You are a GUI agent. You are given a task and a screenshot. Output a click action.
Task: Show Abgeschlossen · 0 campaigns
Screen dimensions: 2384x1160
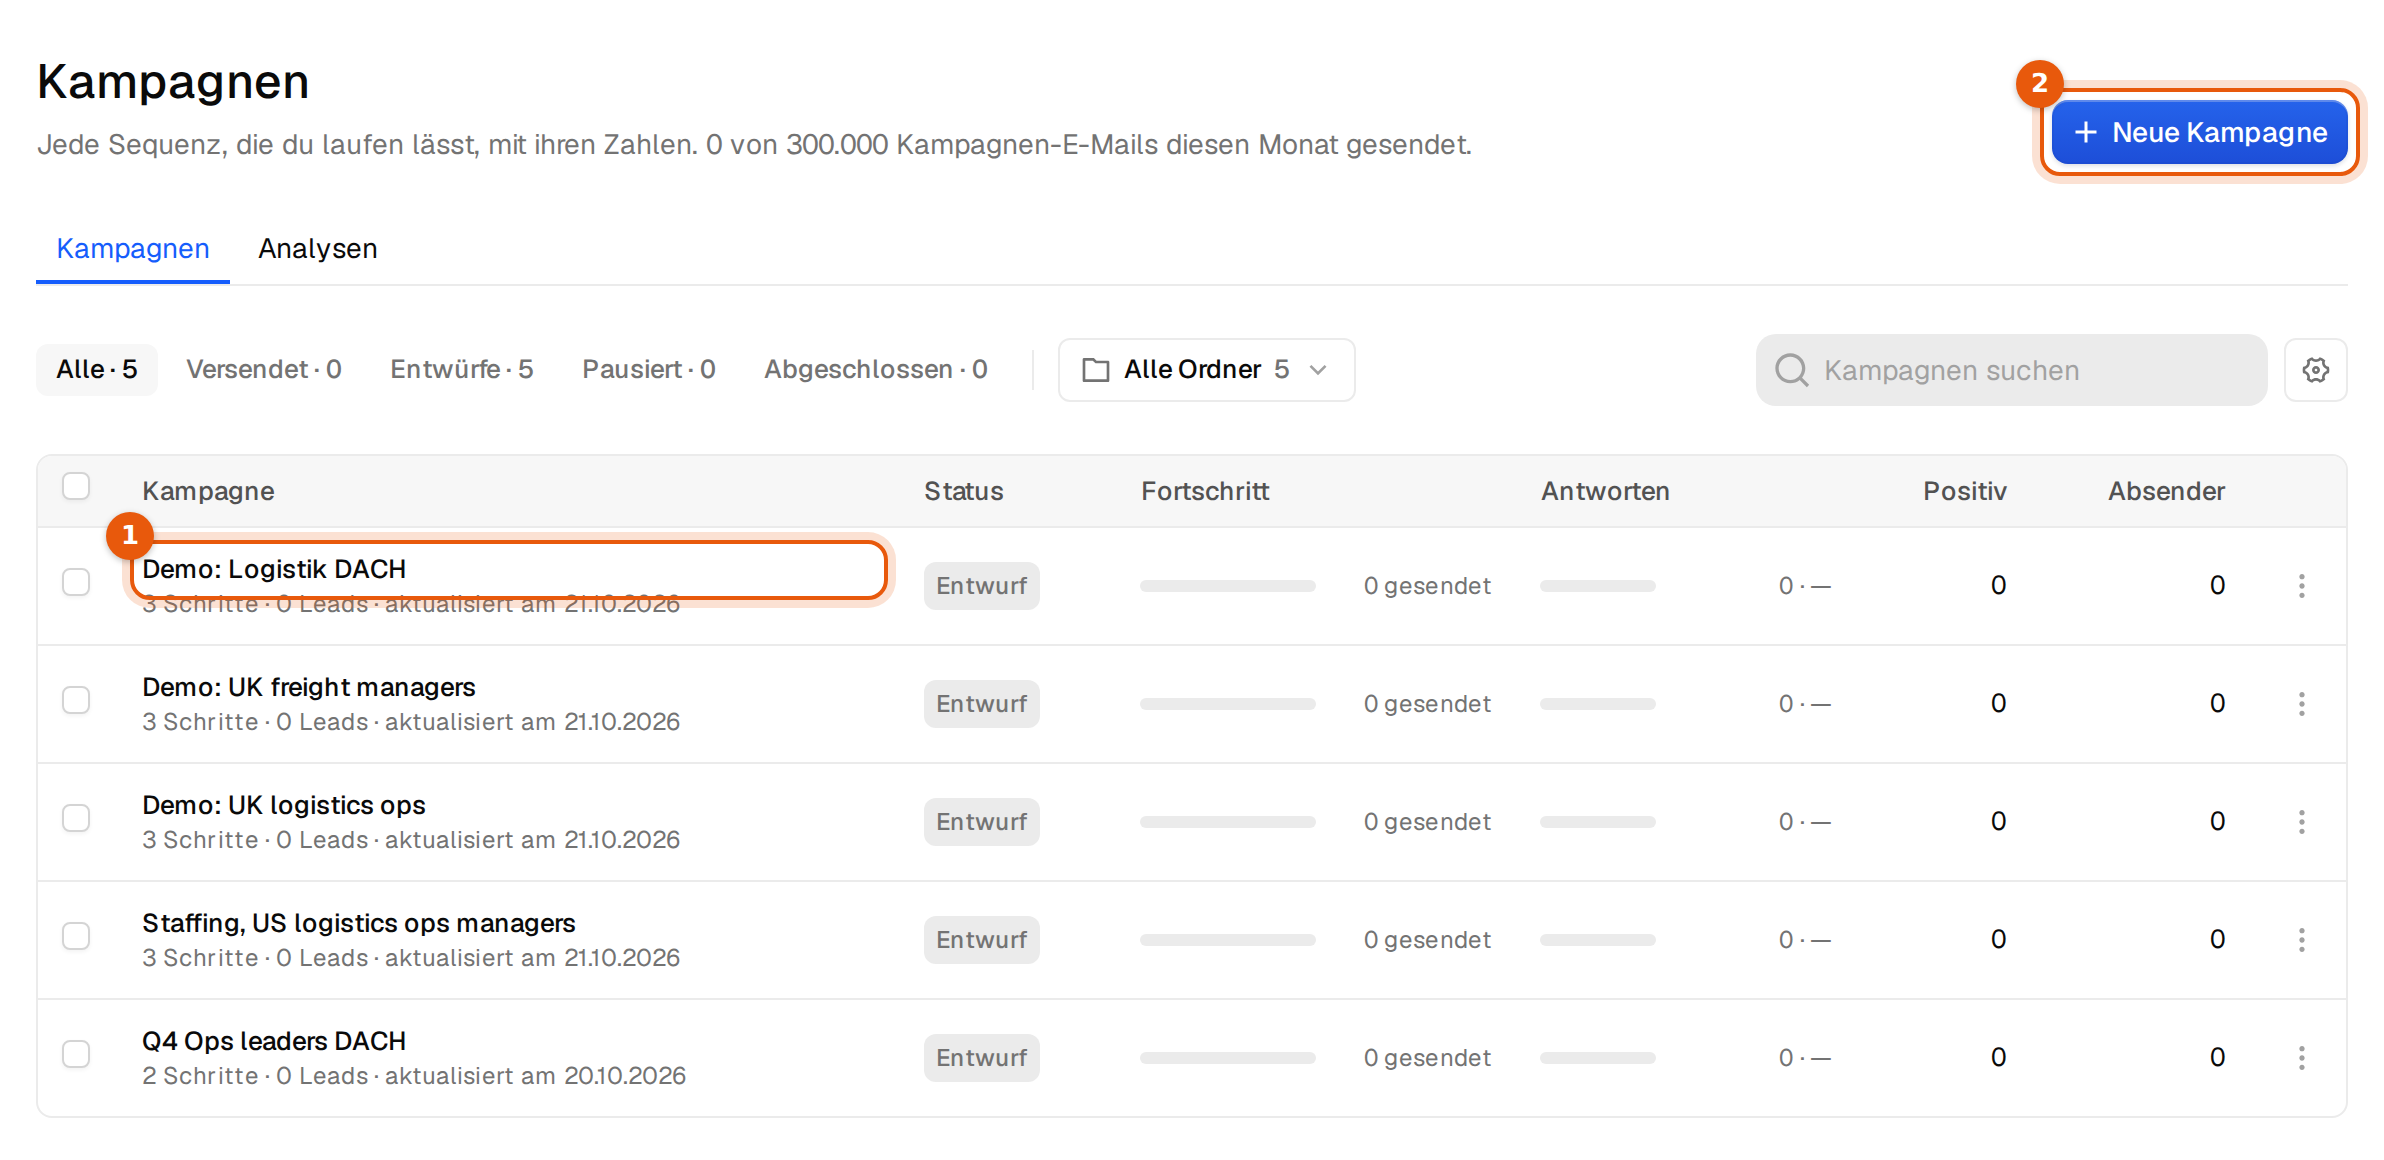click(876, 370)
